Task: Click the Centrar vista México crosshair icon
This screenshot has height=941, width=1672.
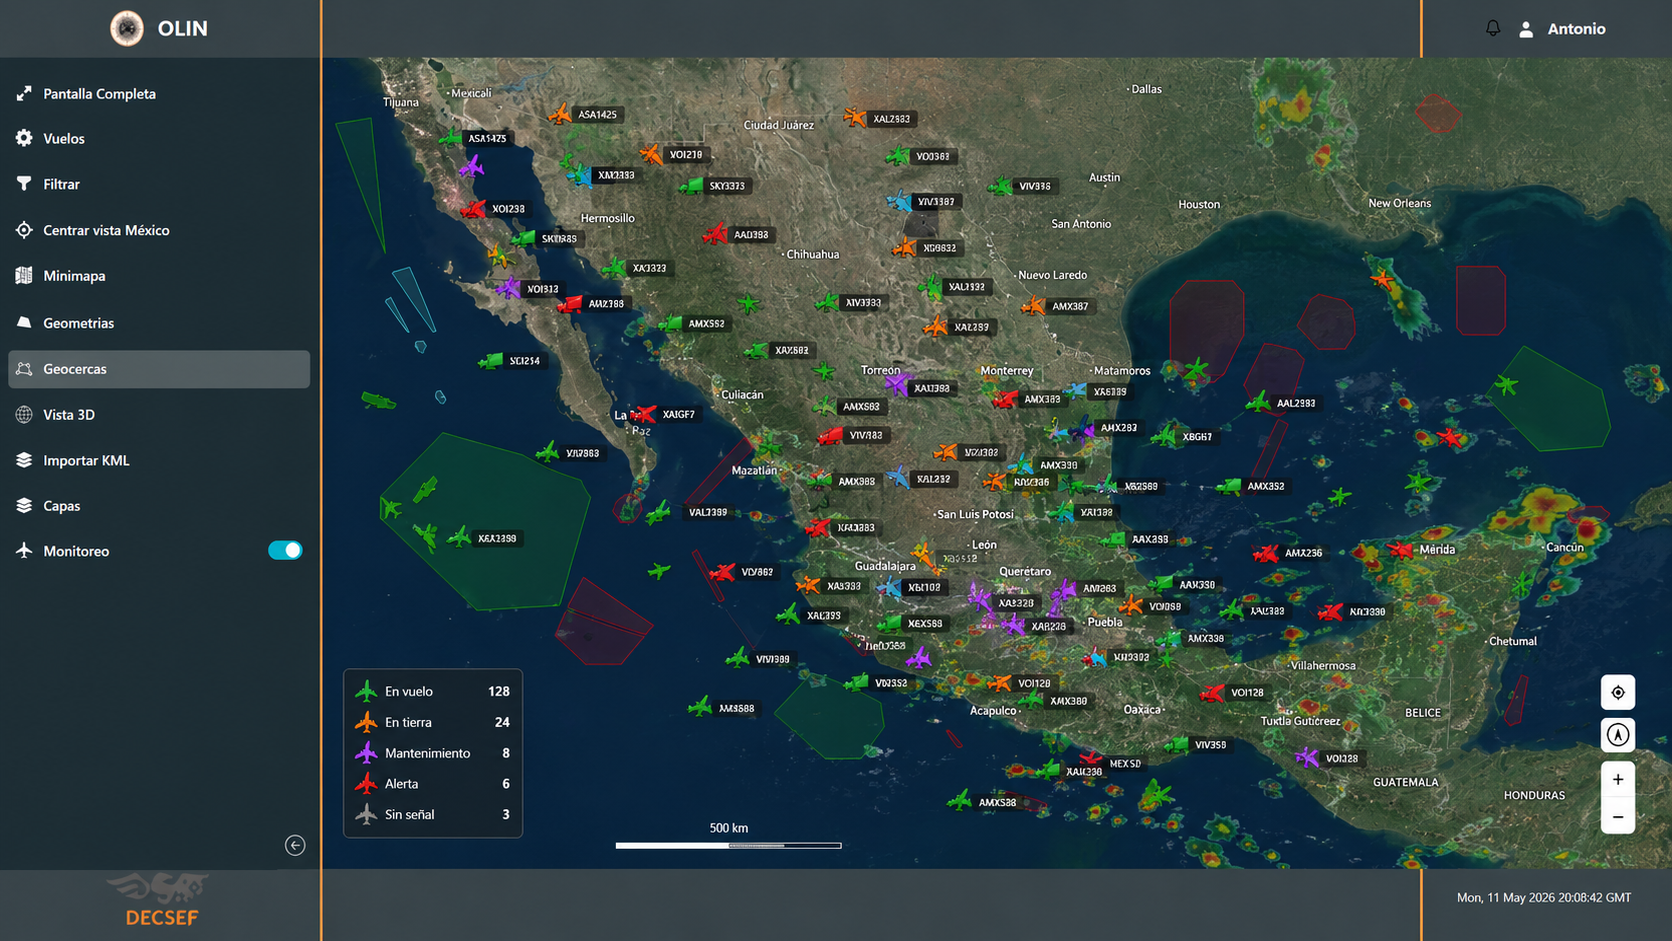Action: 24,230
